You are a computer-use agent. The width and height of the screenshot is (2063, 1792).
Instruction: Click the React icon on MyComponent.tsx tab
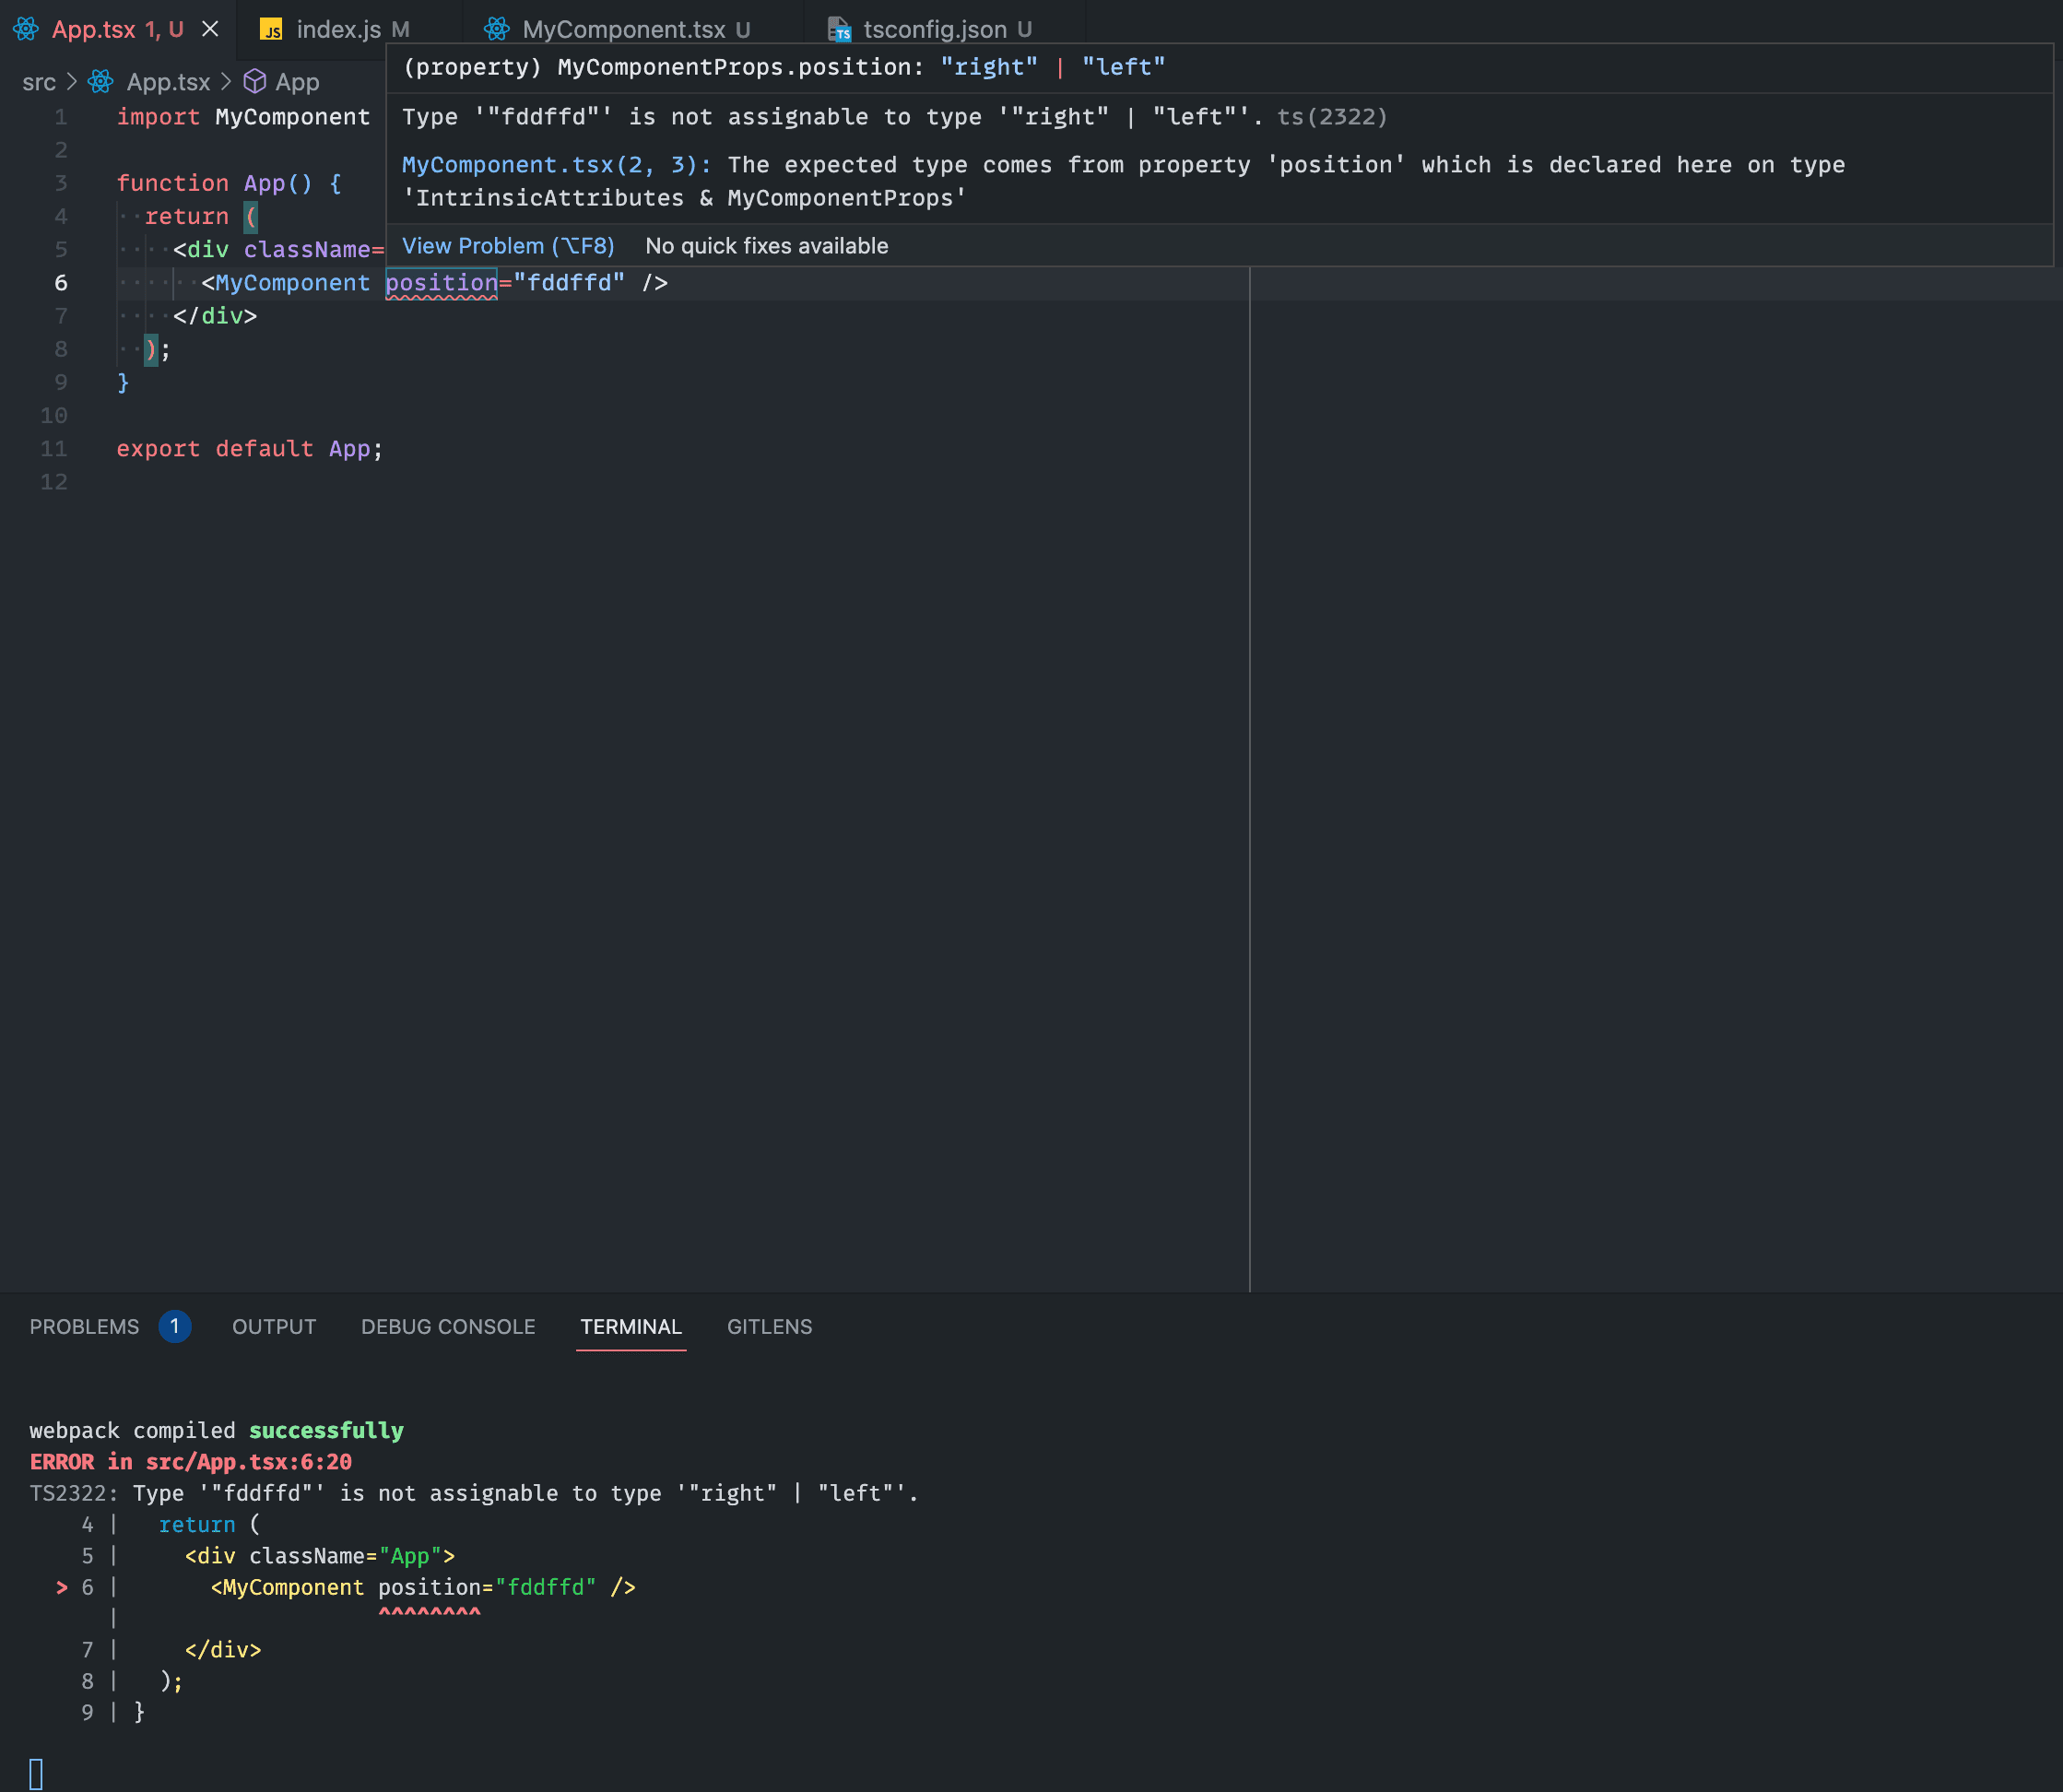tap(497, 29)
